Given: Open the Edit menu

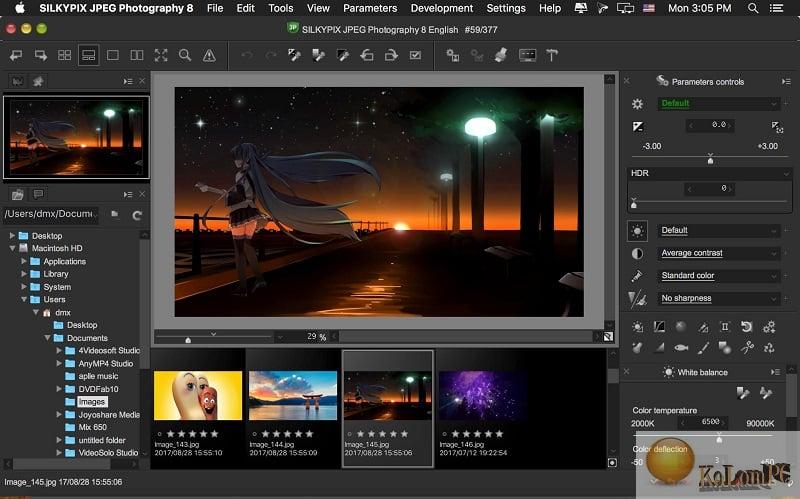Looking at the screenshot, I should [x=245, y=8].
